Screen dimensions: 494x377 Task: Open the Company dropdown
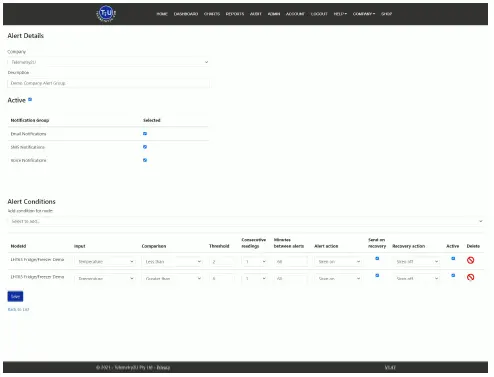(109, 62)
